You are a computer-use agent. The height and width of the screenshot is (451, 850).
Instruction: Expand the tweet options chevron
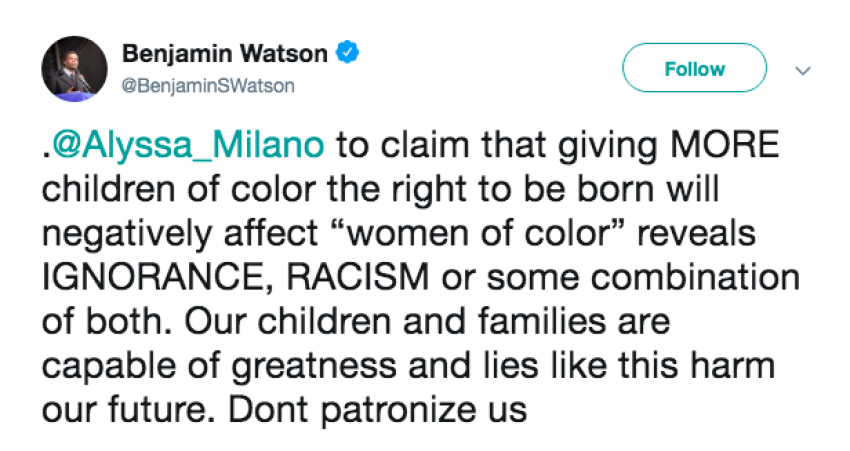801,71
